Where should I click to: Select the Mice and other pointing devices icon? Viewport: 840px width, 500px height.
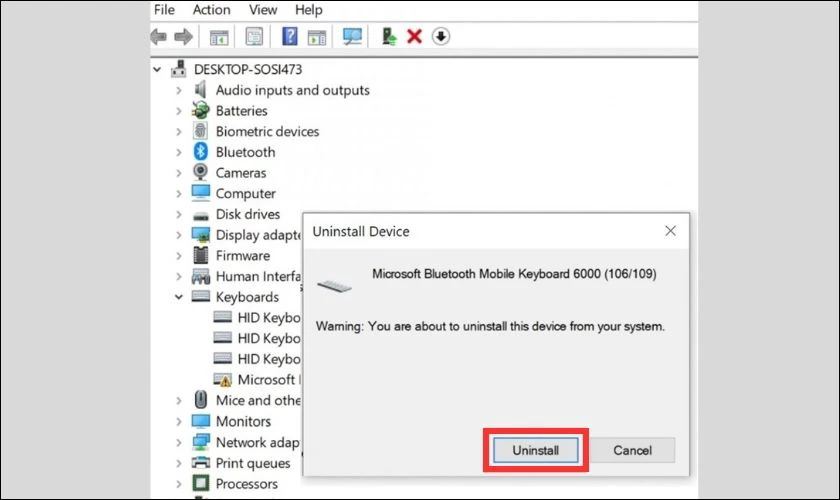click(201, 400)
